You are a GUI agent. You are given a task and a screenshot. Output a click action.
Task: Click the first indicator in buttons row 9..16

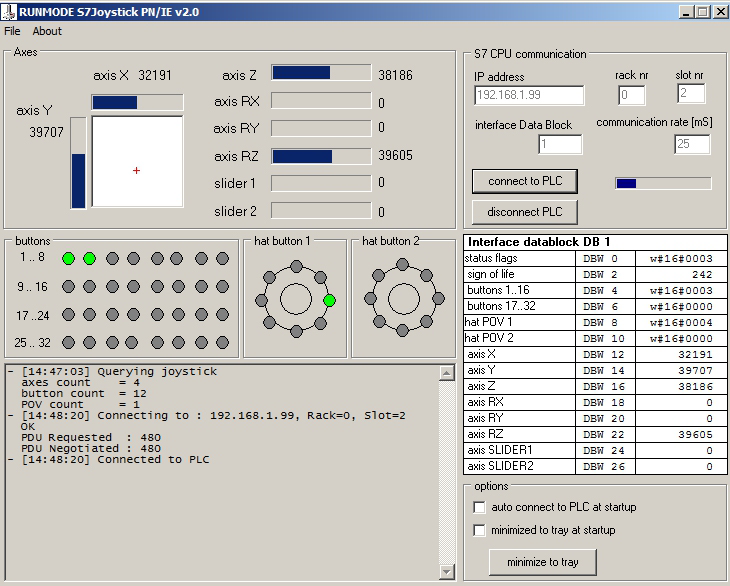pyautogui.click(x=68, y=287)
